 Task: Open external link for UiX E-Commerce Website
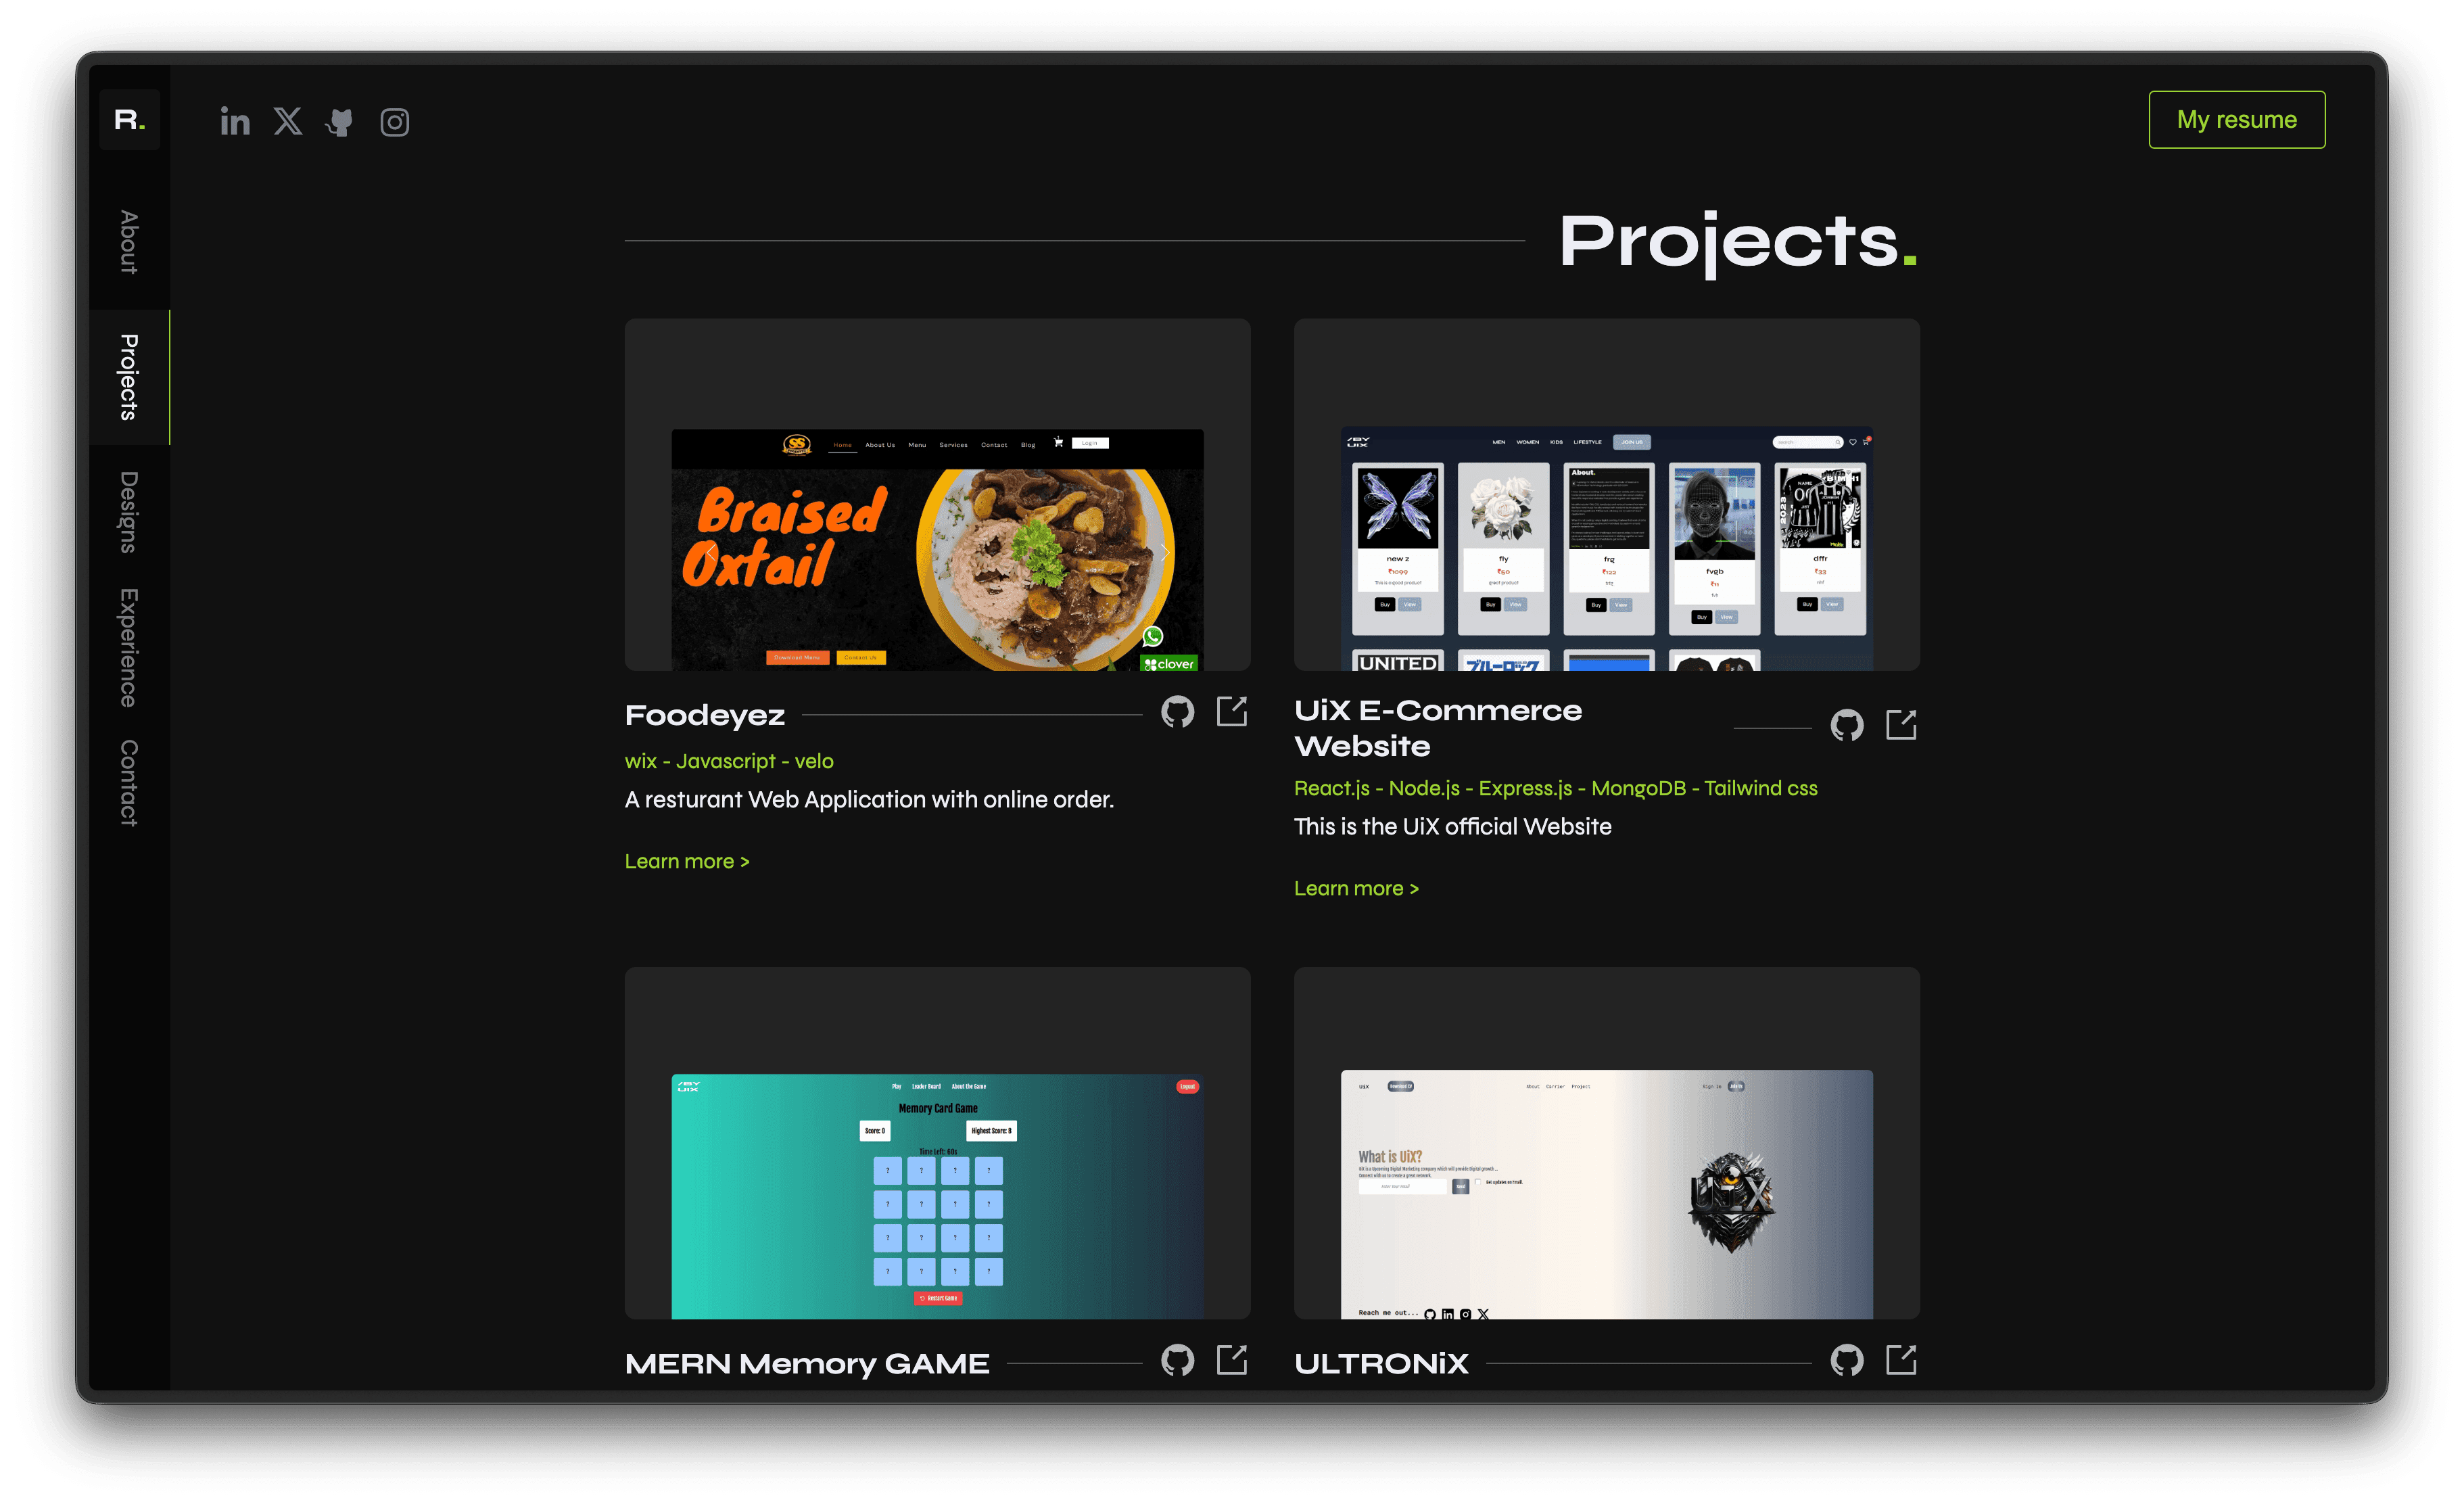(1901, 725)
